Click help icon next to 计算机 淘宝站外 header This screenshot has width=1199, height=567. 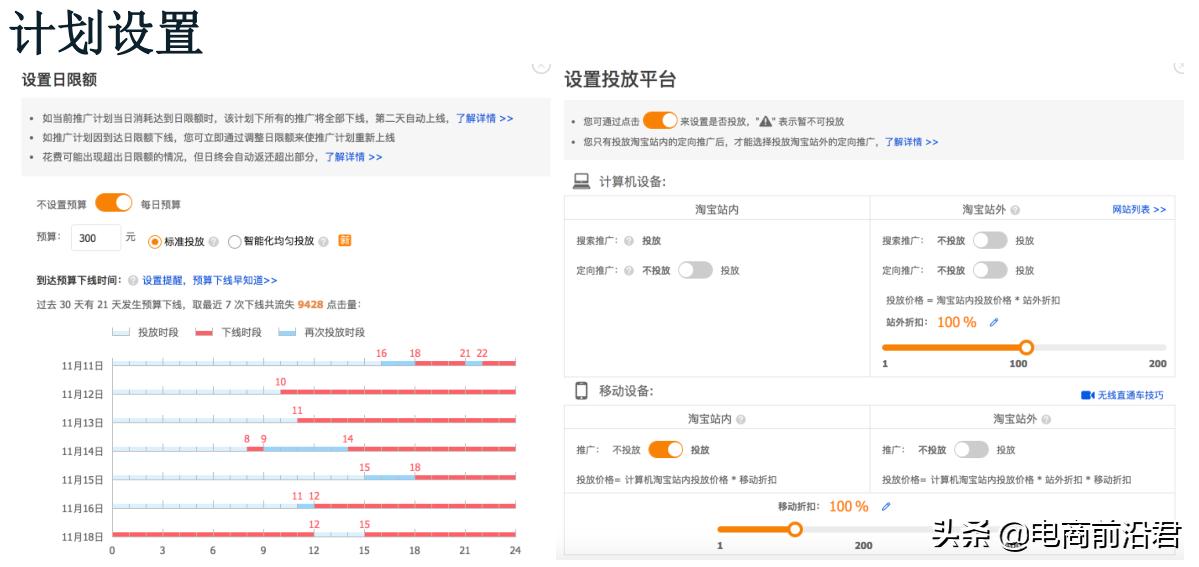pos(1015,210)
